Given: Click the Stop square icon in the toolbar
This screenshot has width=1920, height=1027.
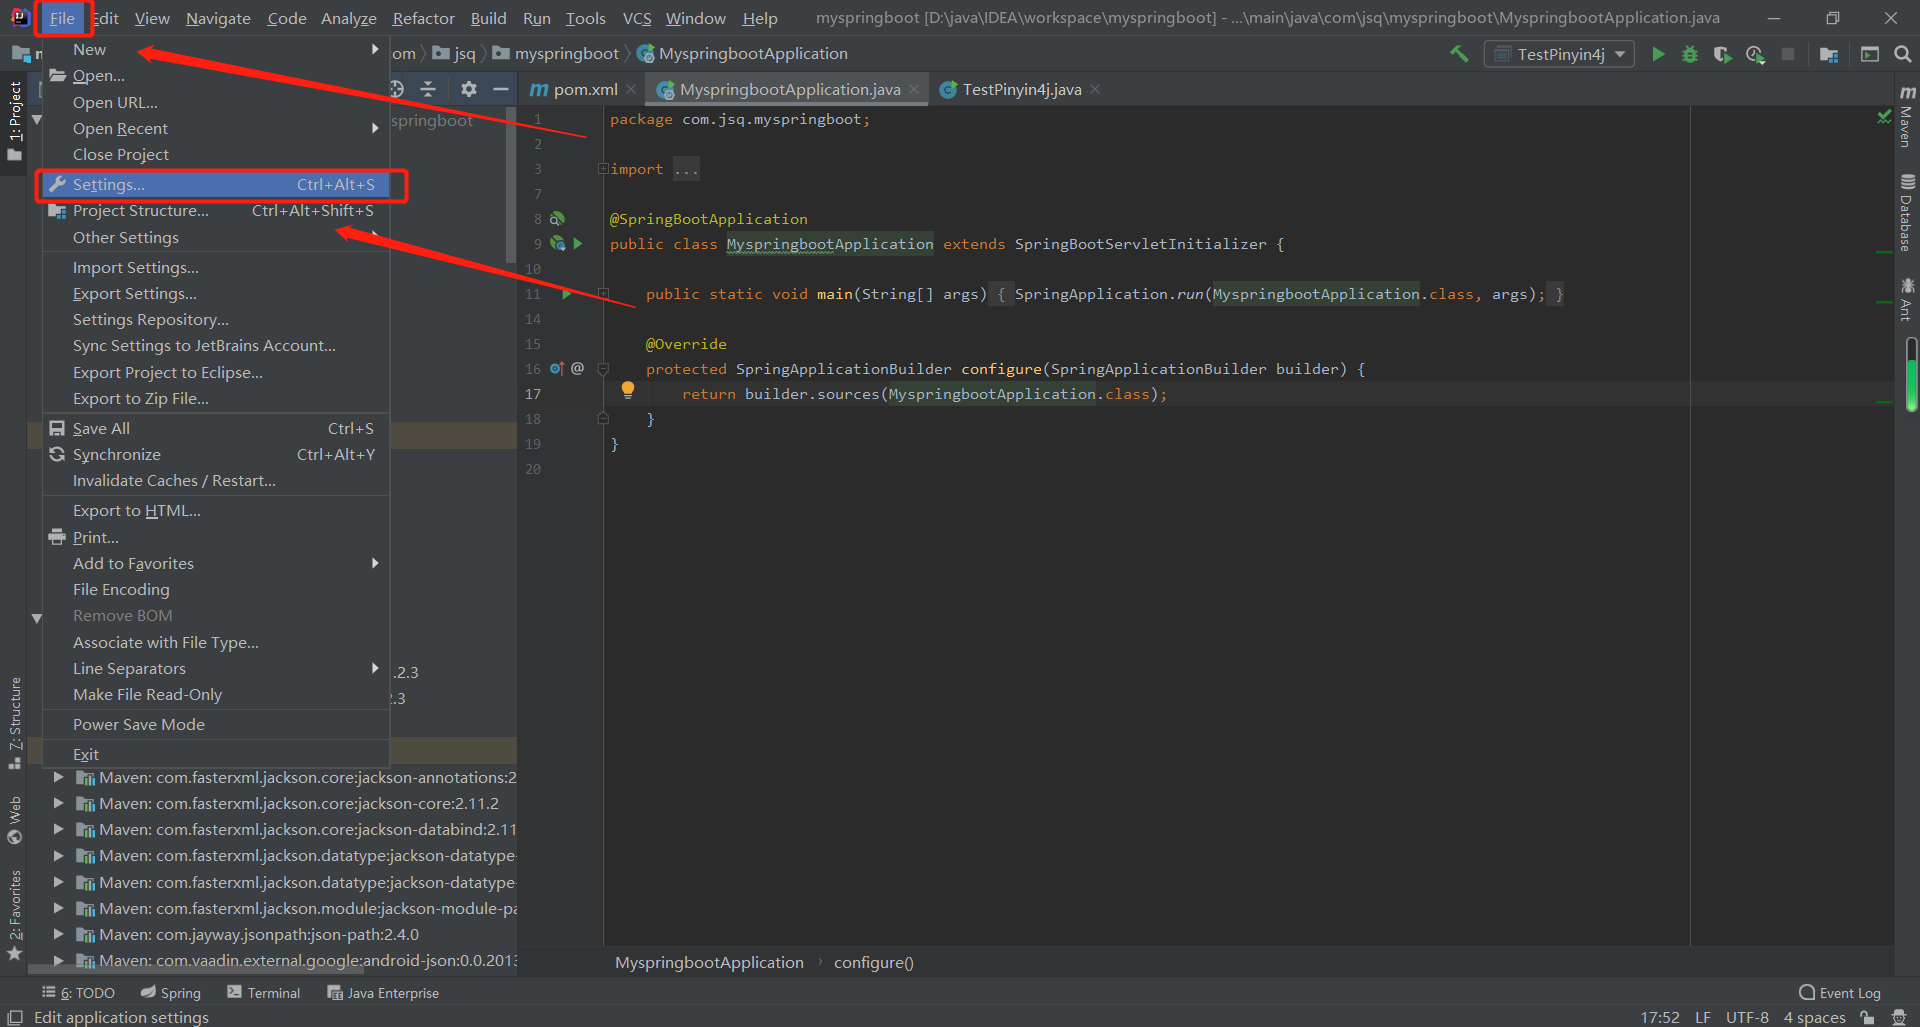Looking at the screenshot, I should tap(1788, 54).
